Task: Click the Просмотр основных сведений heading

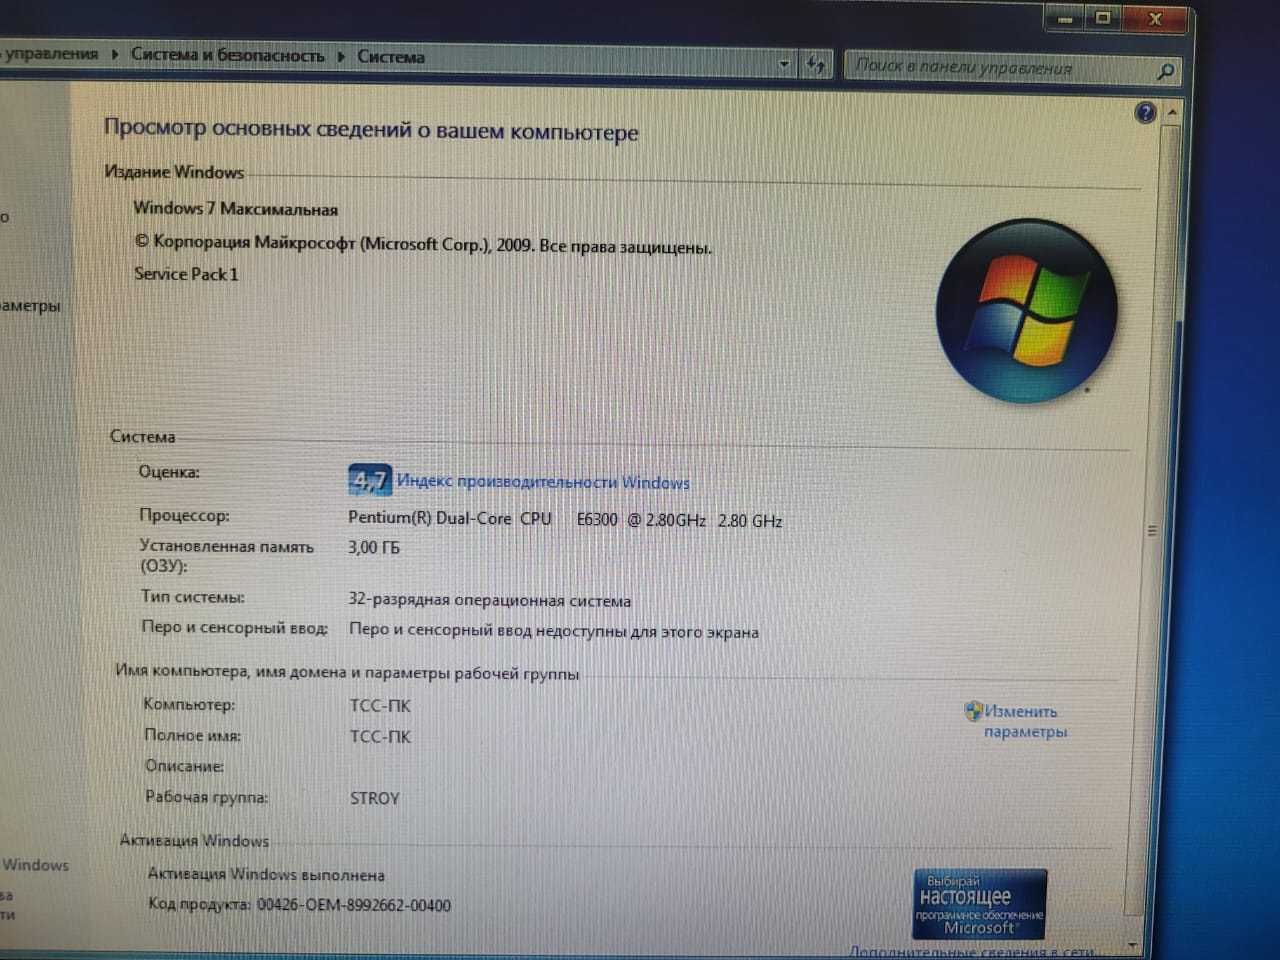Action: tap(371, 130)
